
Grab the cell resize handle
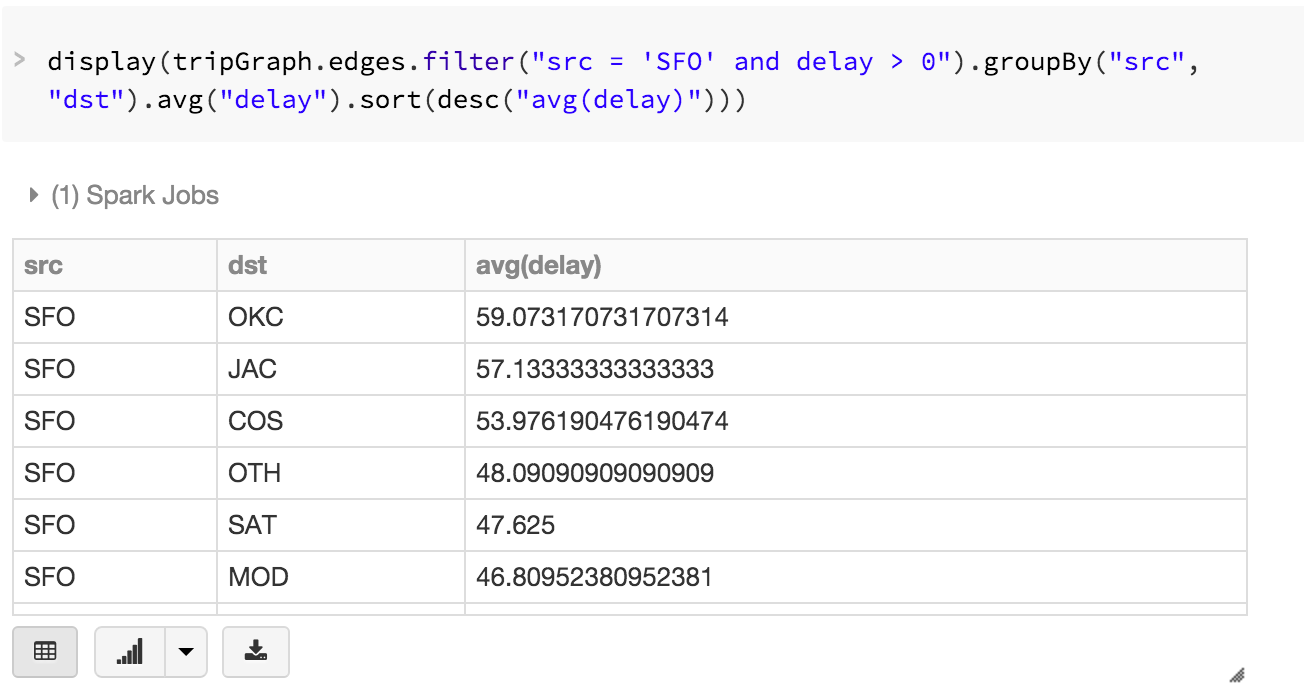pyautogui.click(x=1236, y=675)
